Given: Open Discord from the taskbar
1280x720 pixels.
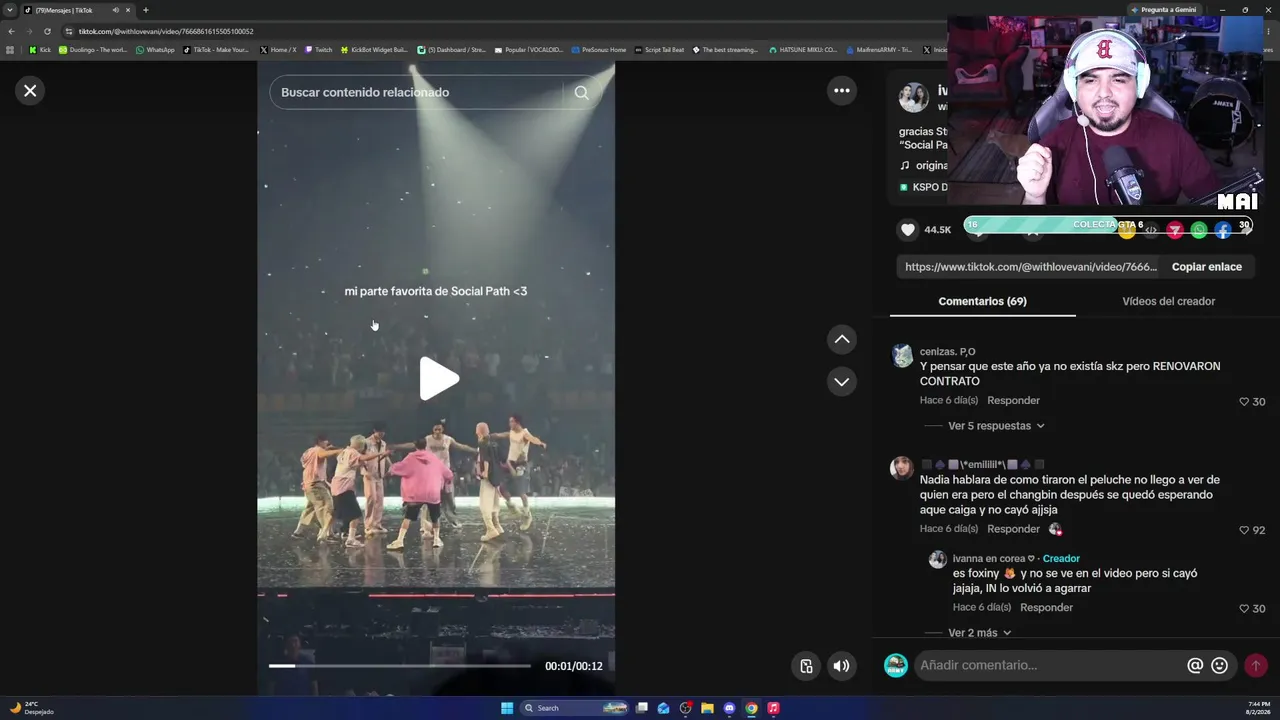Looking at the screenshot, I should [729, 708].
